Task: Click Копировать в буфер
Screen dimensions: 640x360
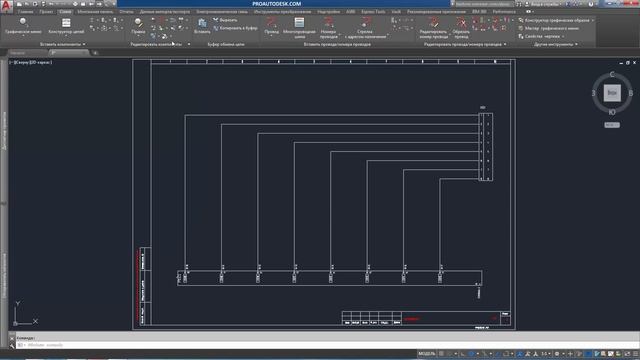Action: 236,28
